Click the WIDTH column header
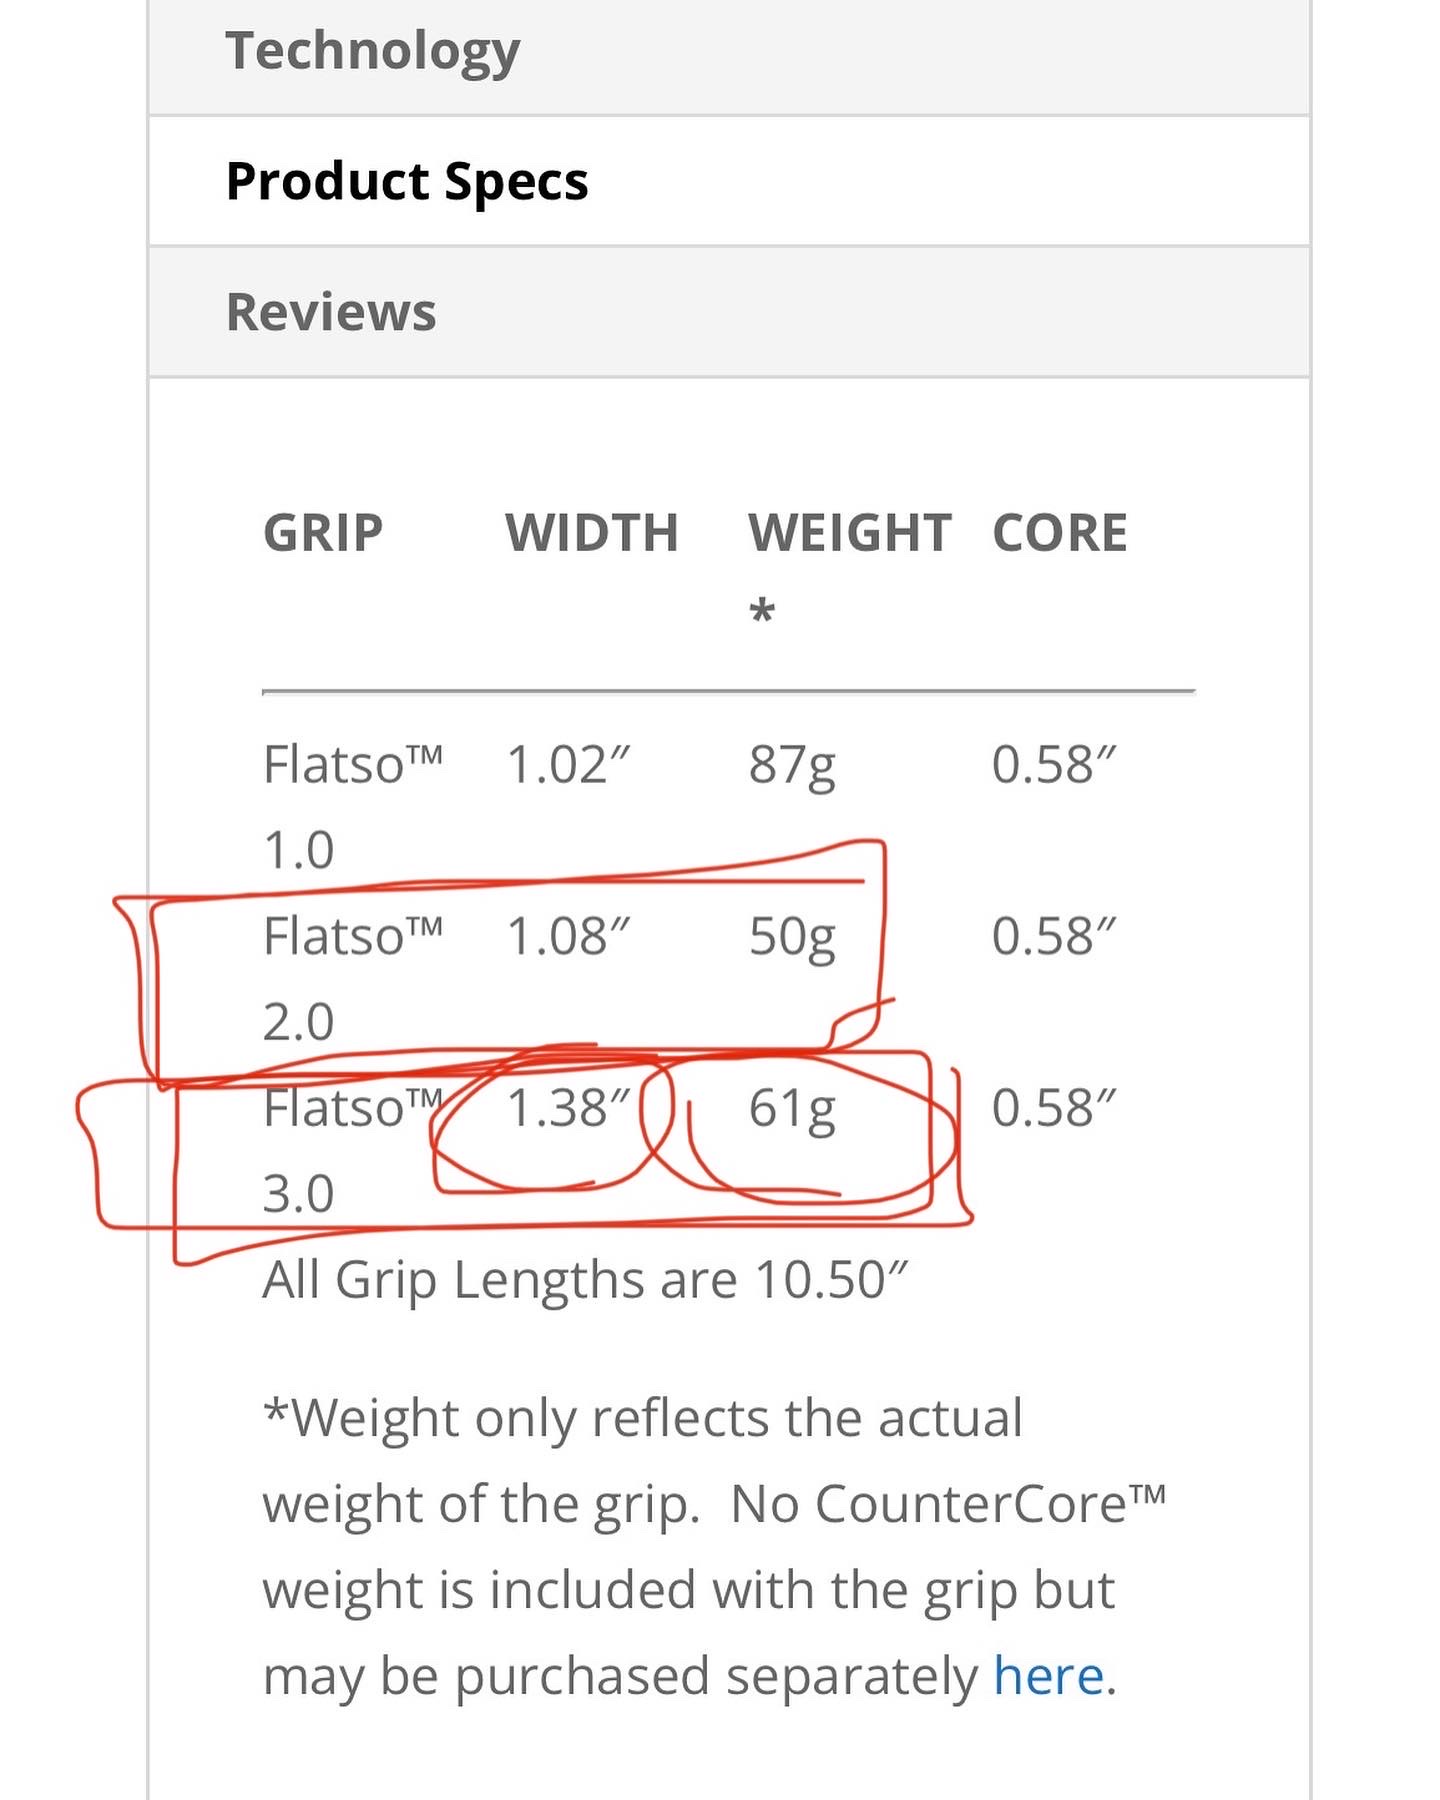 [x=592, y=533]
